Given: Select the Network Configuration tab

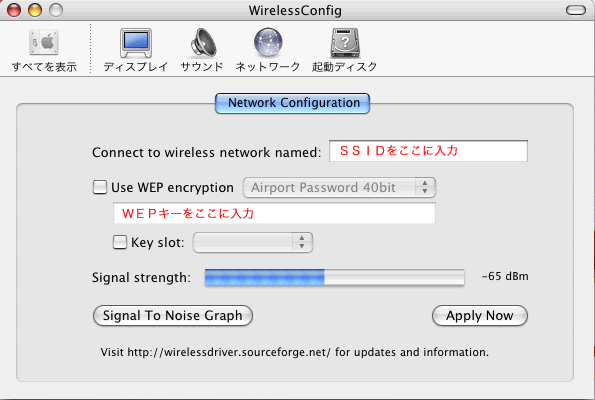Looking at the screenshot, I should tap(293, 103).
